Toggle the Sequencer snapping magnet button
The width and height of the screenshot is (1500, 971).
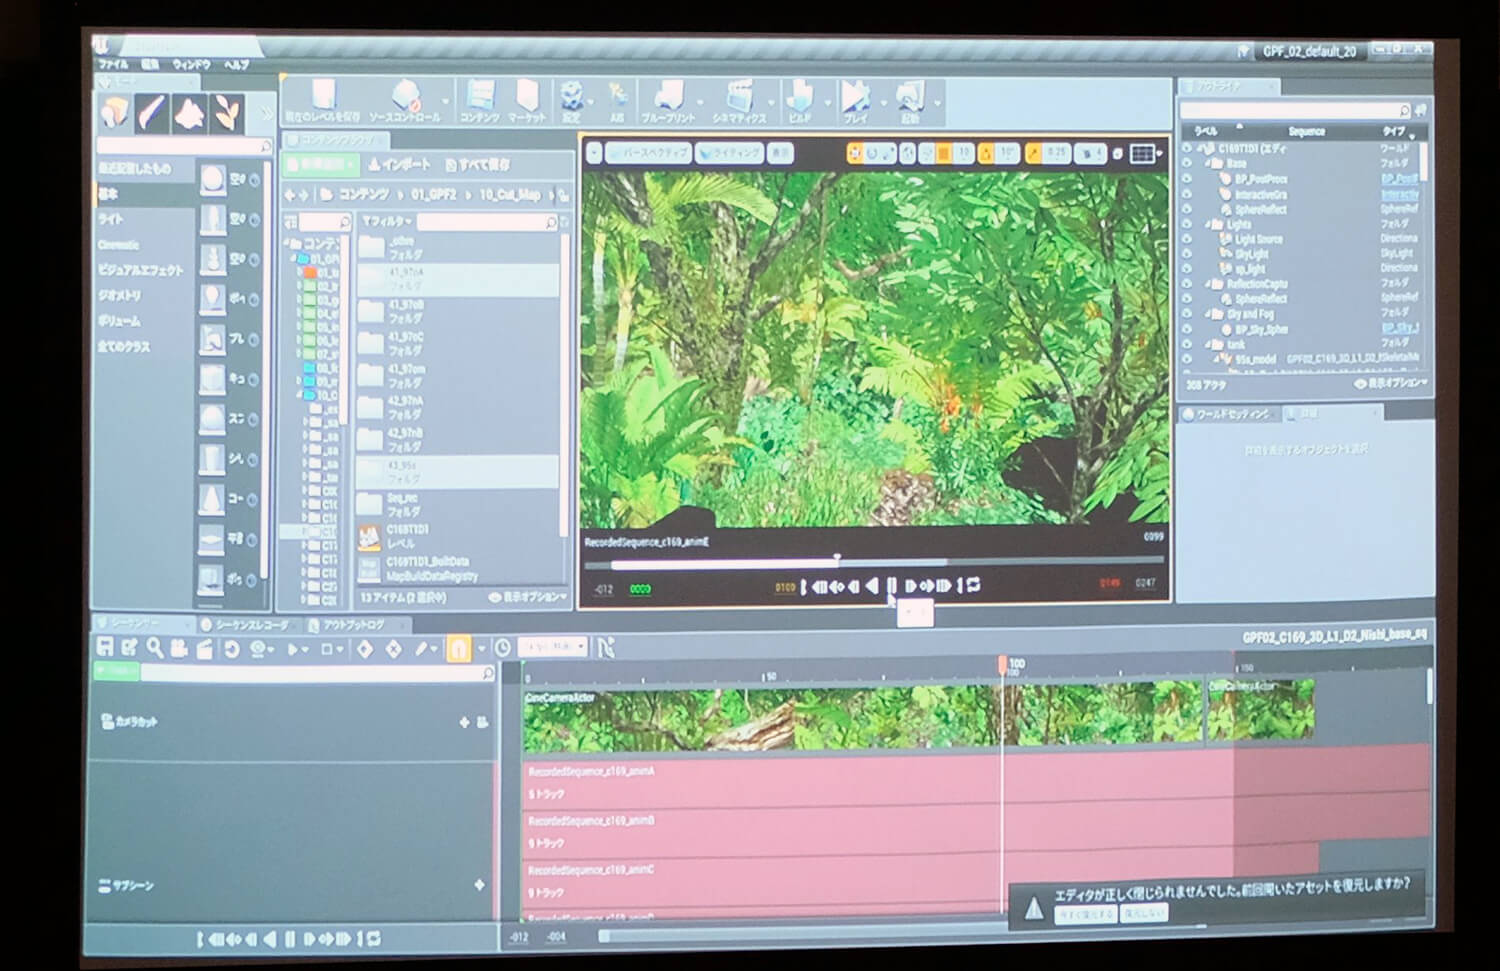(x=457, y=649)
